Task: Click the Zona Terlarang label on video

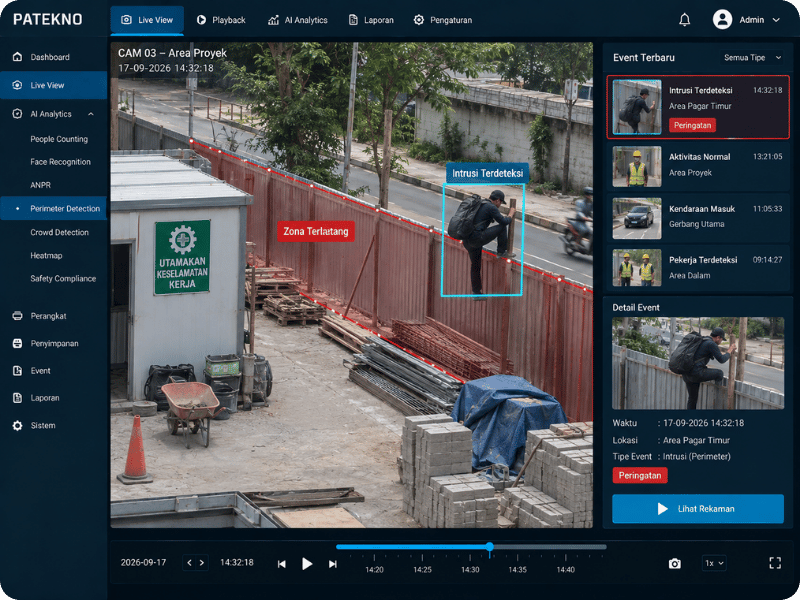Action: click(x=316, y=232)
